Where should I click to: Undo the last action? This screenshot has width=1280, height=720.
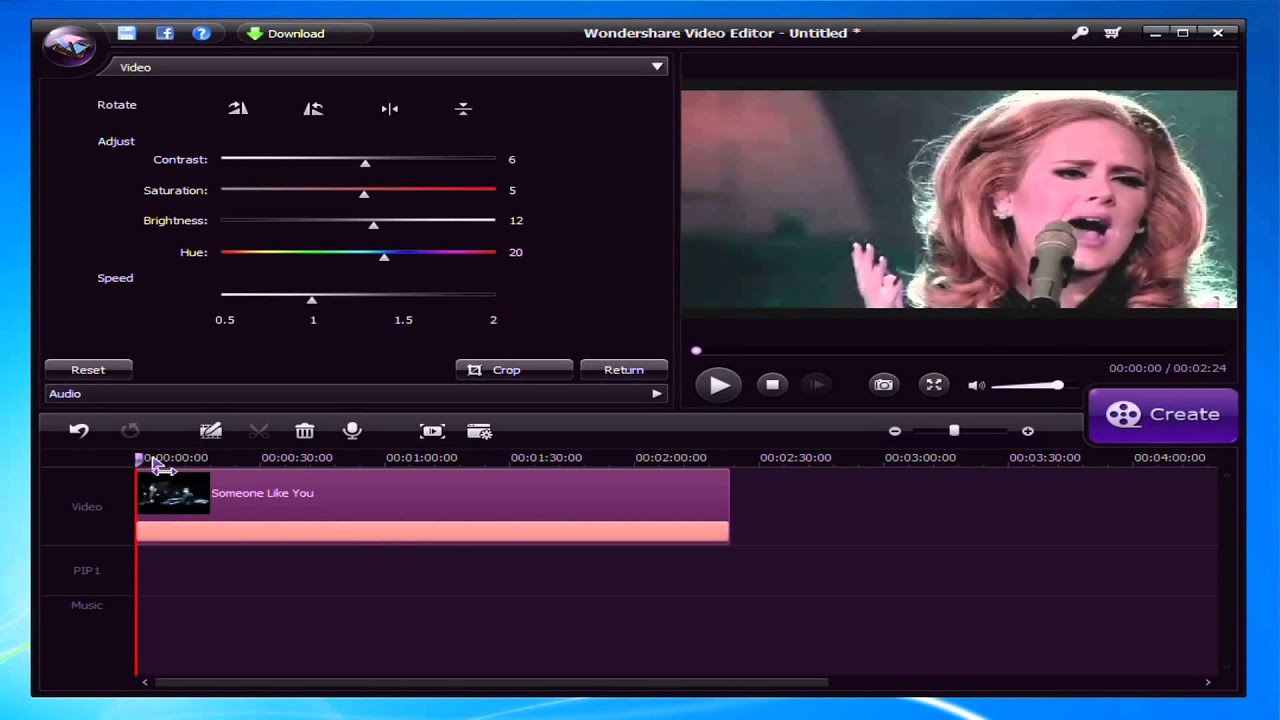(79, 431)
